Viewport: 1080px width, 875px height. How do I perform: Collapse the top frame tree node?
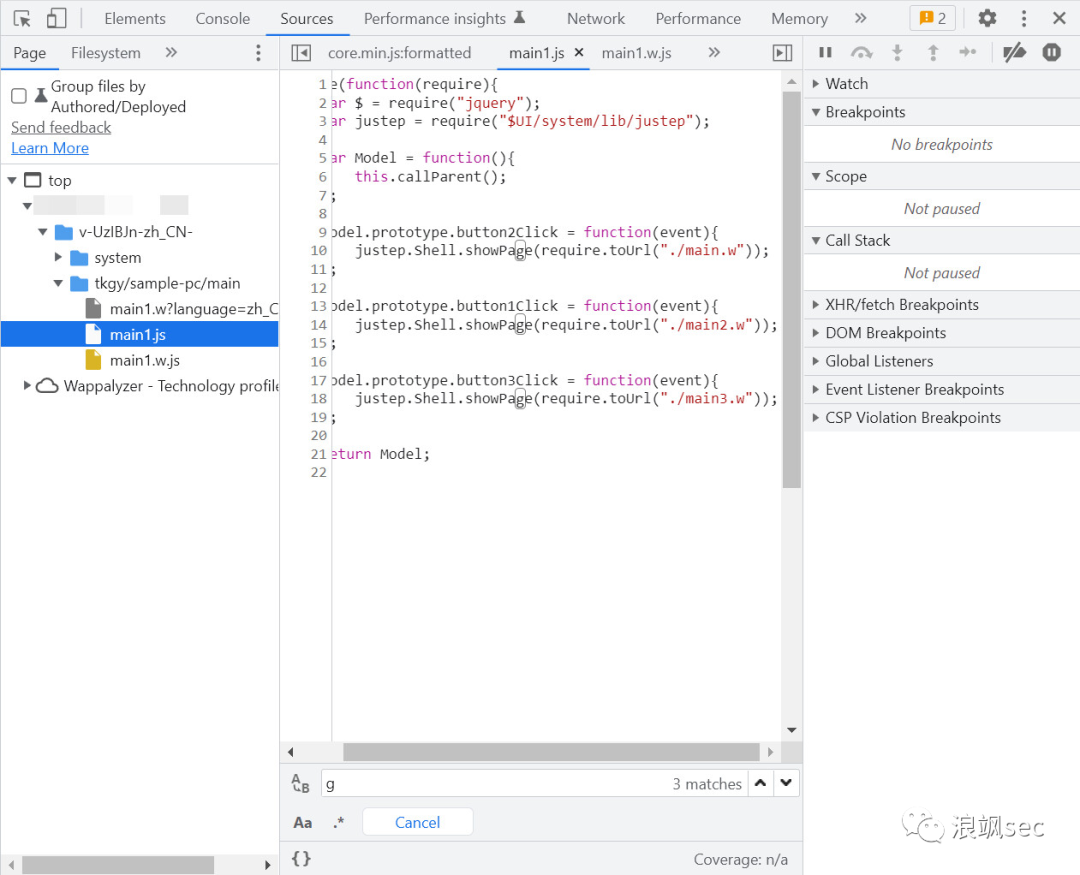click(x=12, y=181)
